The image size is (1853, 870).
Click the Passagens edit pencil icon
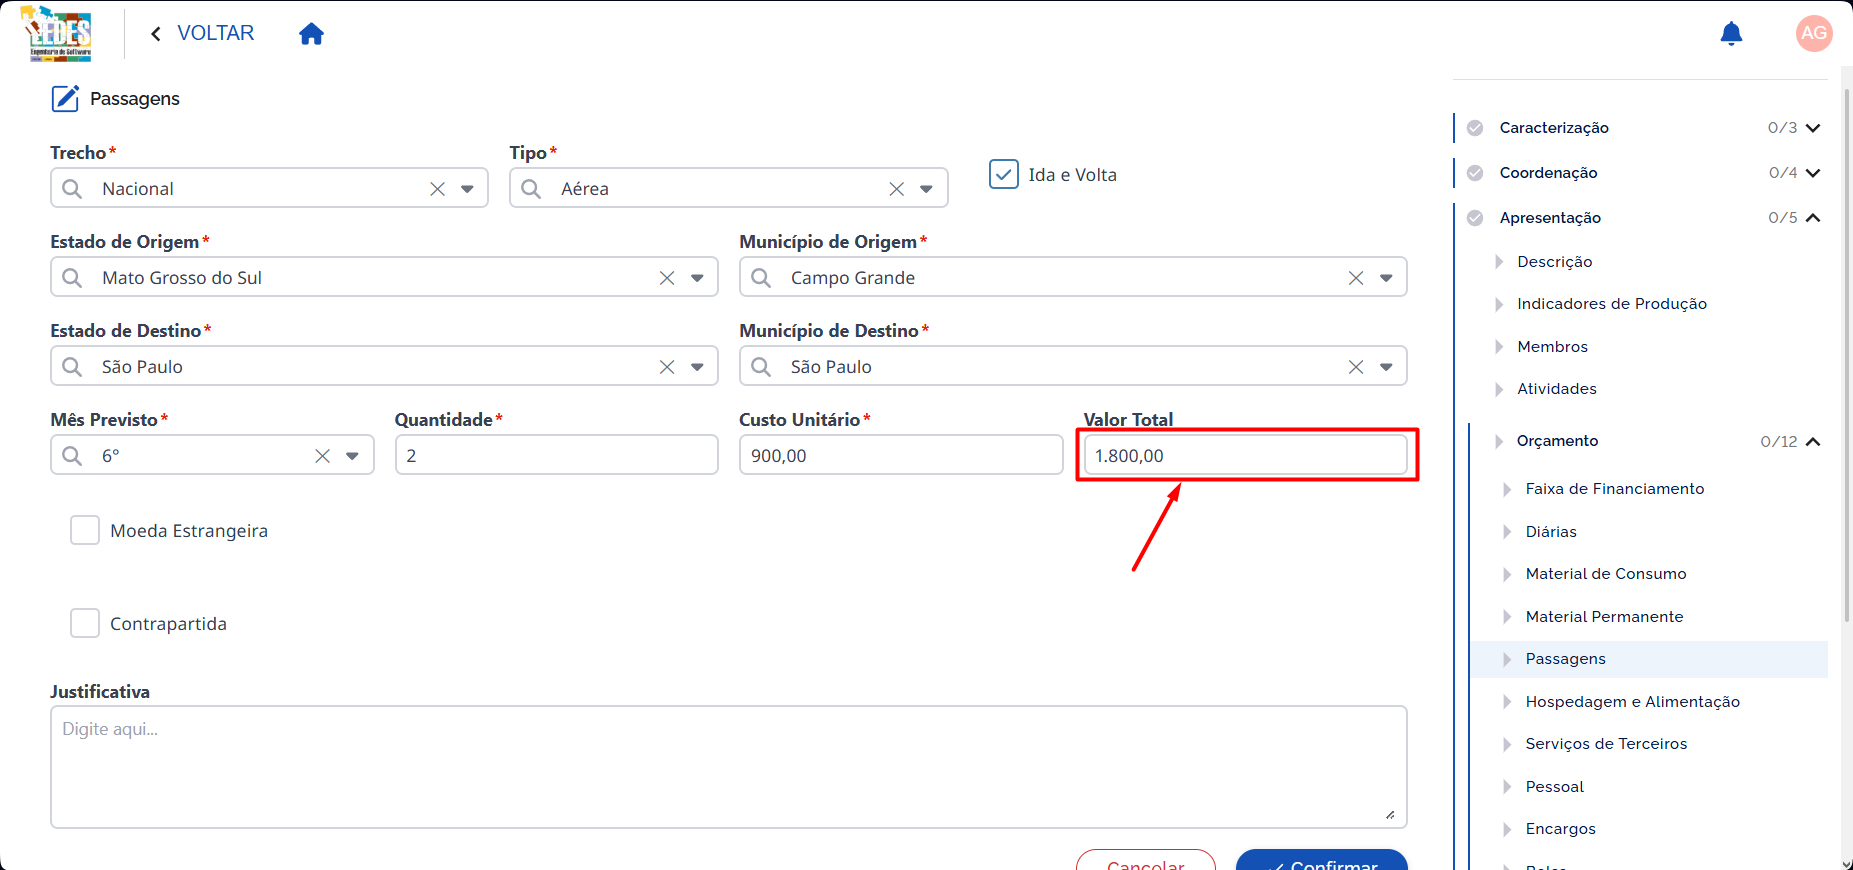pos(65,99)
